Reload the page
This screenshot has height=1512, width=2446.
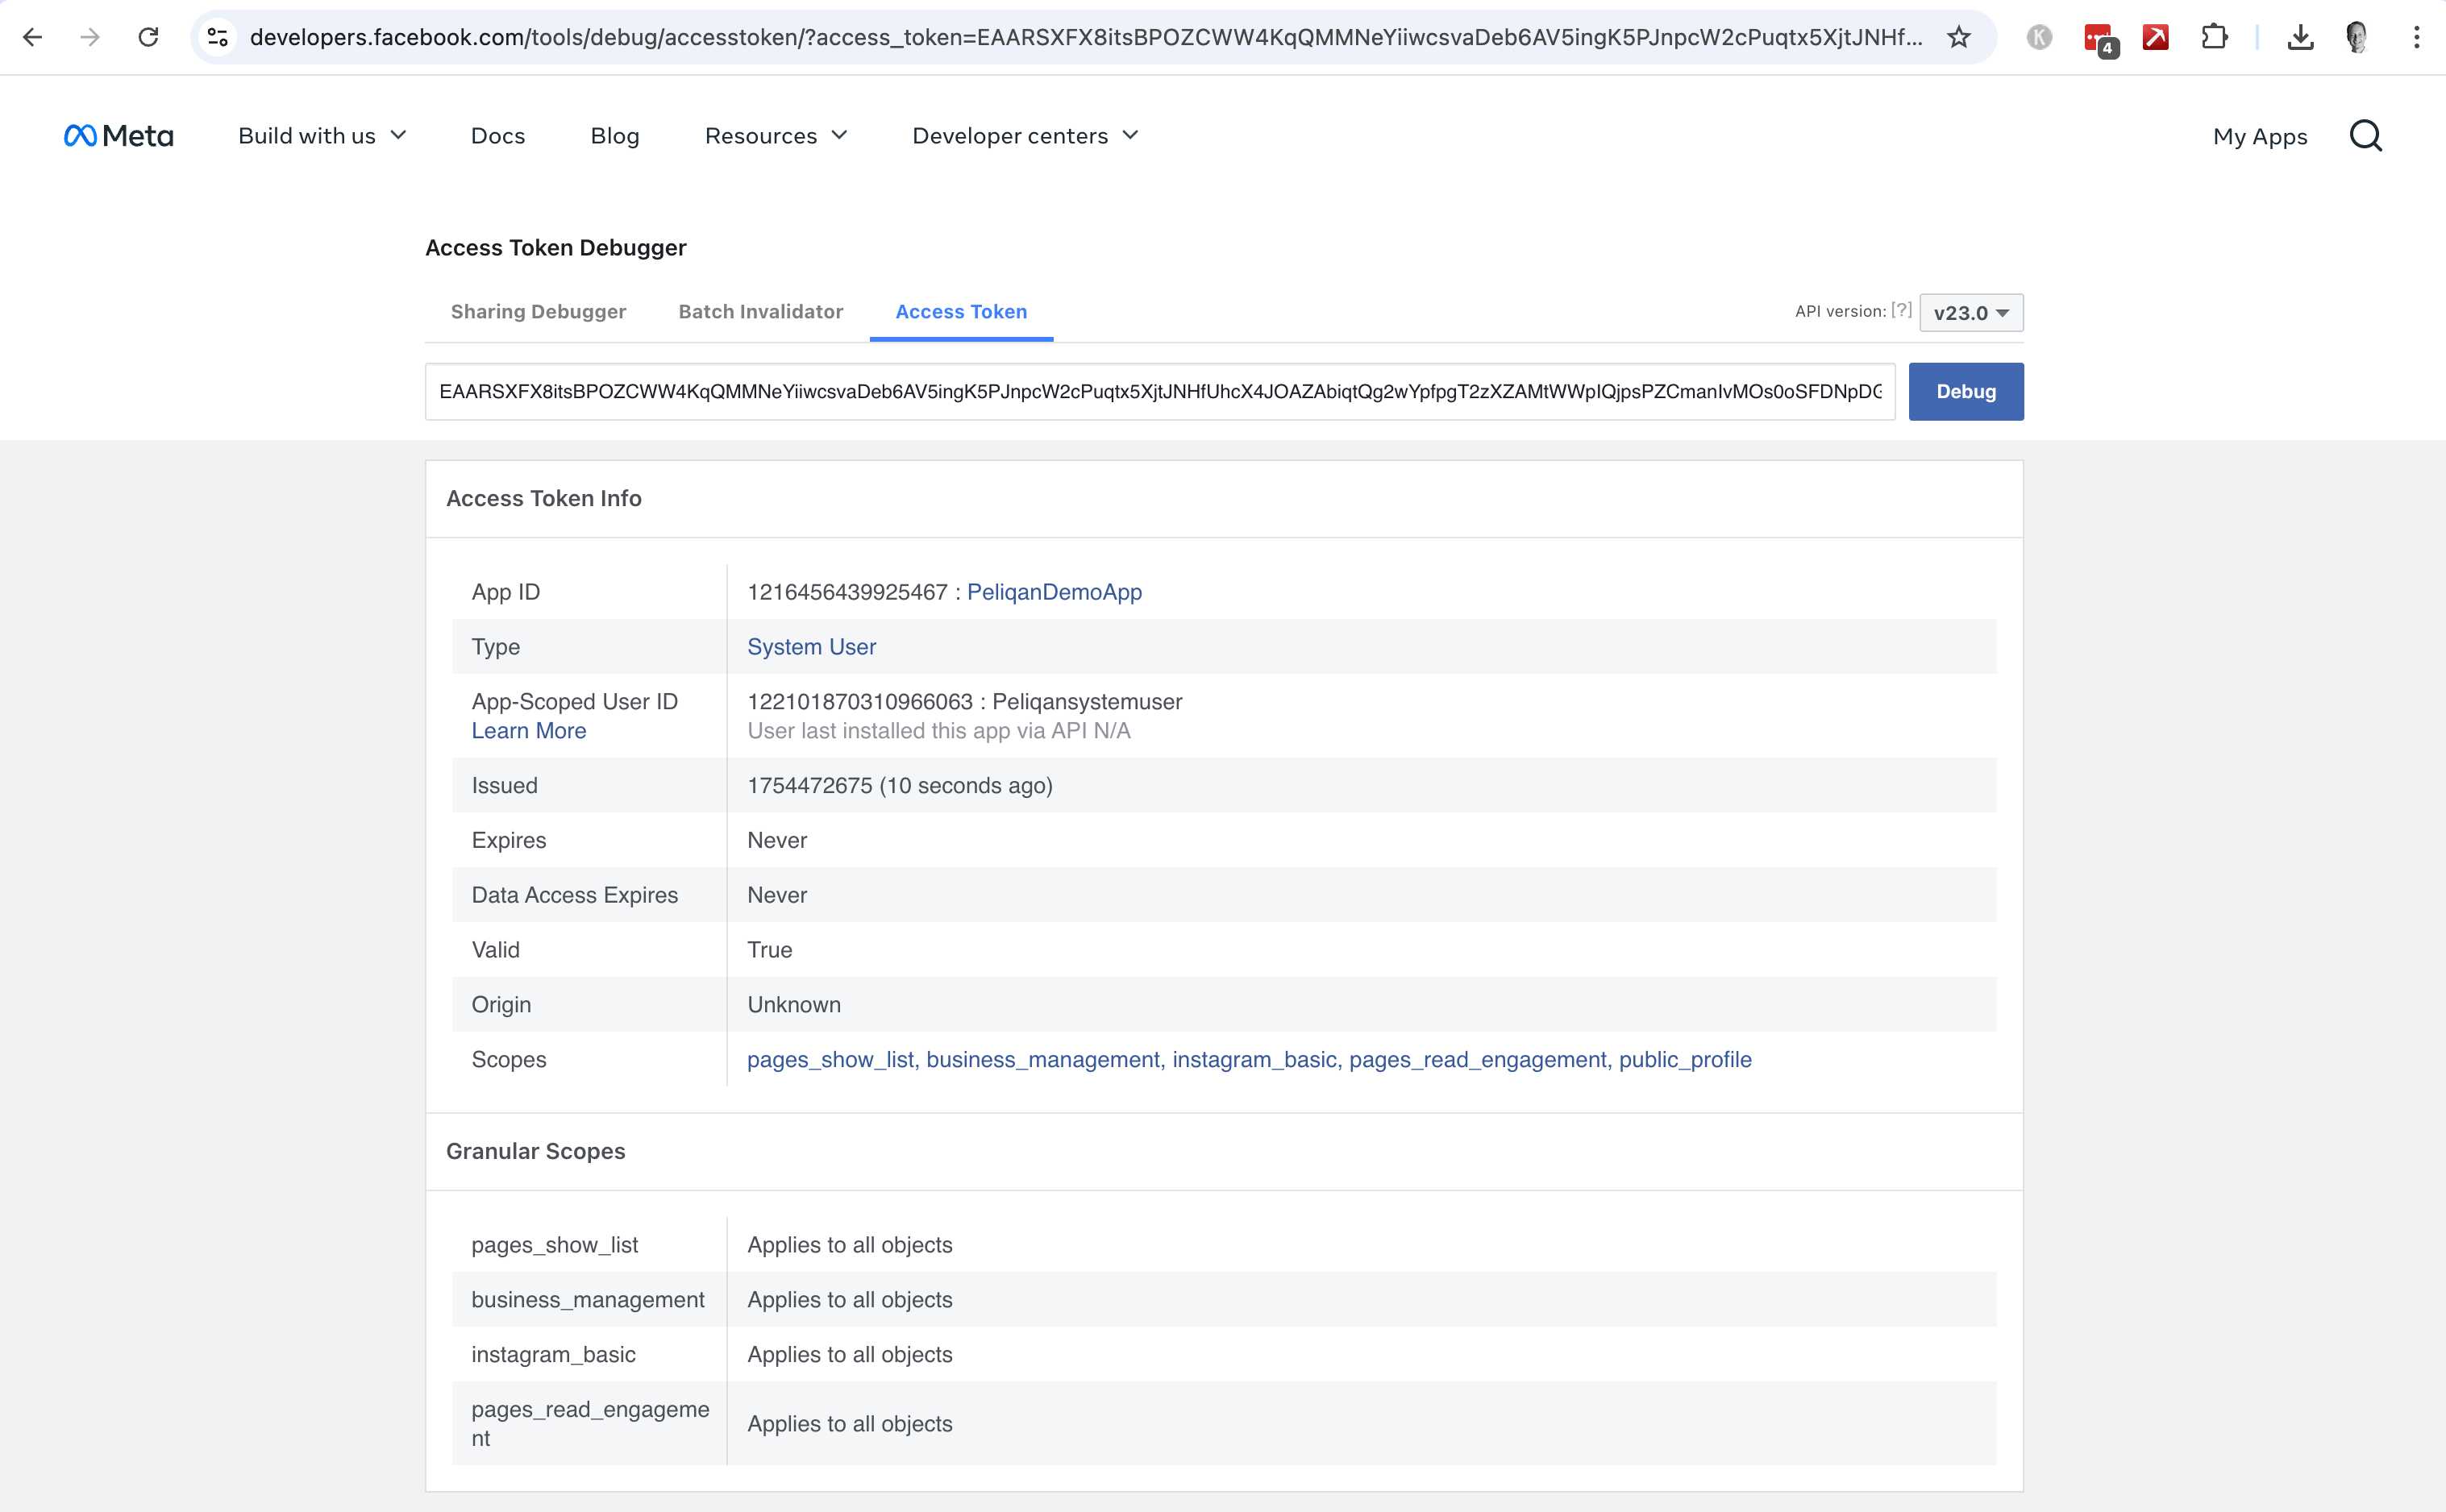click(x=148, y=37)
